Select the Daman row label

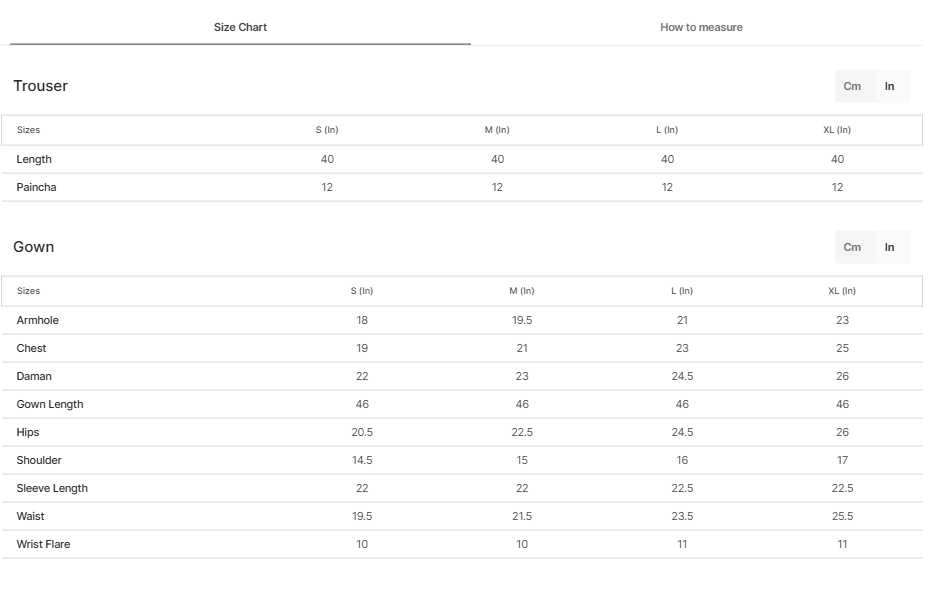(34, 376)
